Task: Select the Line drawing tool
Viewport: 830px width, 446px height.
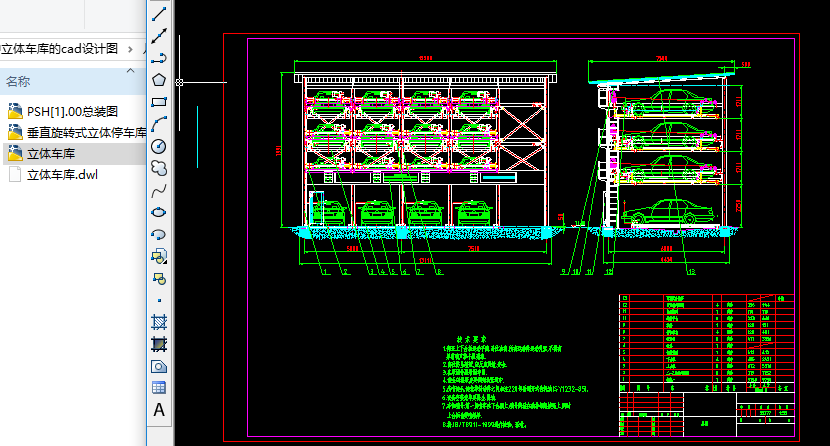Action: click(159, 14)
